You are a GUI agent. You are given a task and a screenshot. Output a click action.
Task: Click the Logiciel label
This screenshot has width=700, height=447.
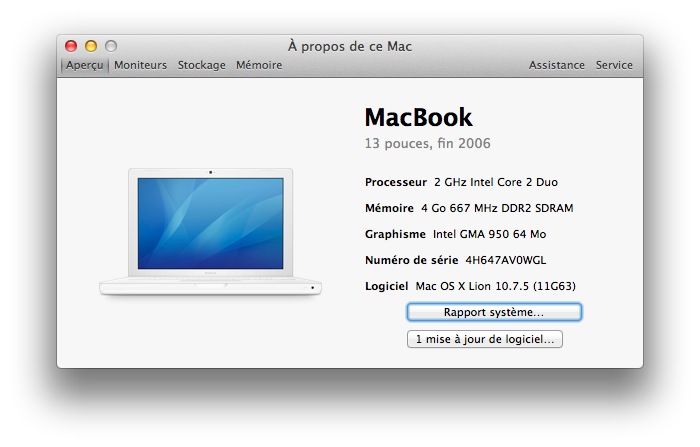(387, 286)
